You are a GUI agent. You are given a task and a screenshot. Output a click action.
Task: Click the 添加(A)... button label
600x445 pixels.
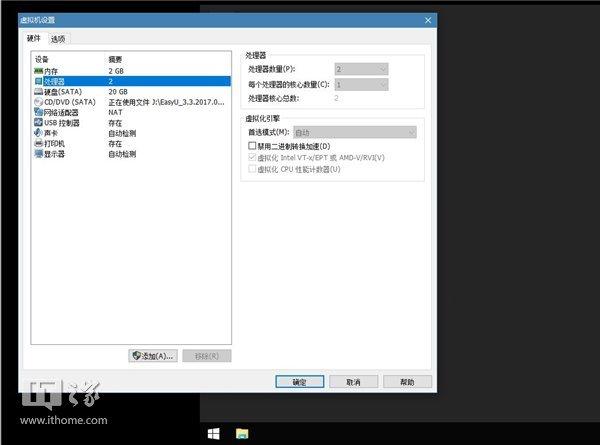[159, 356]
